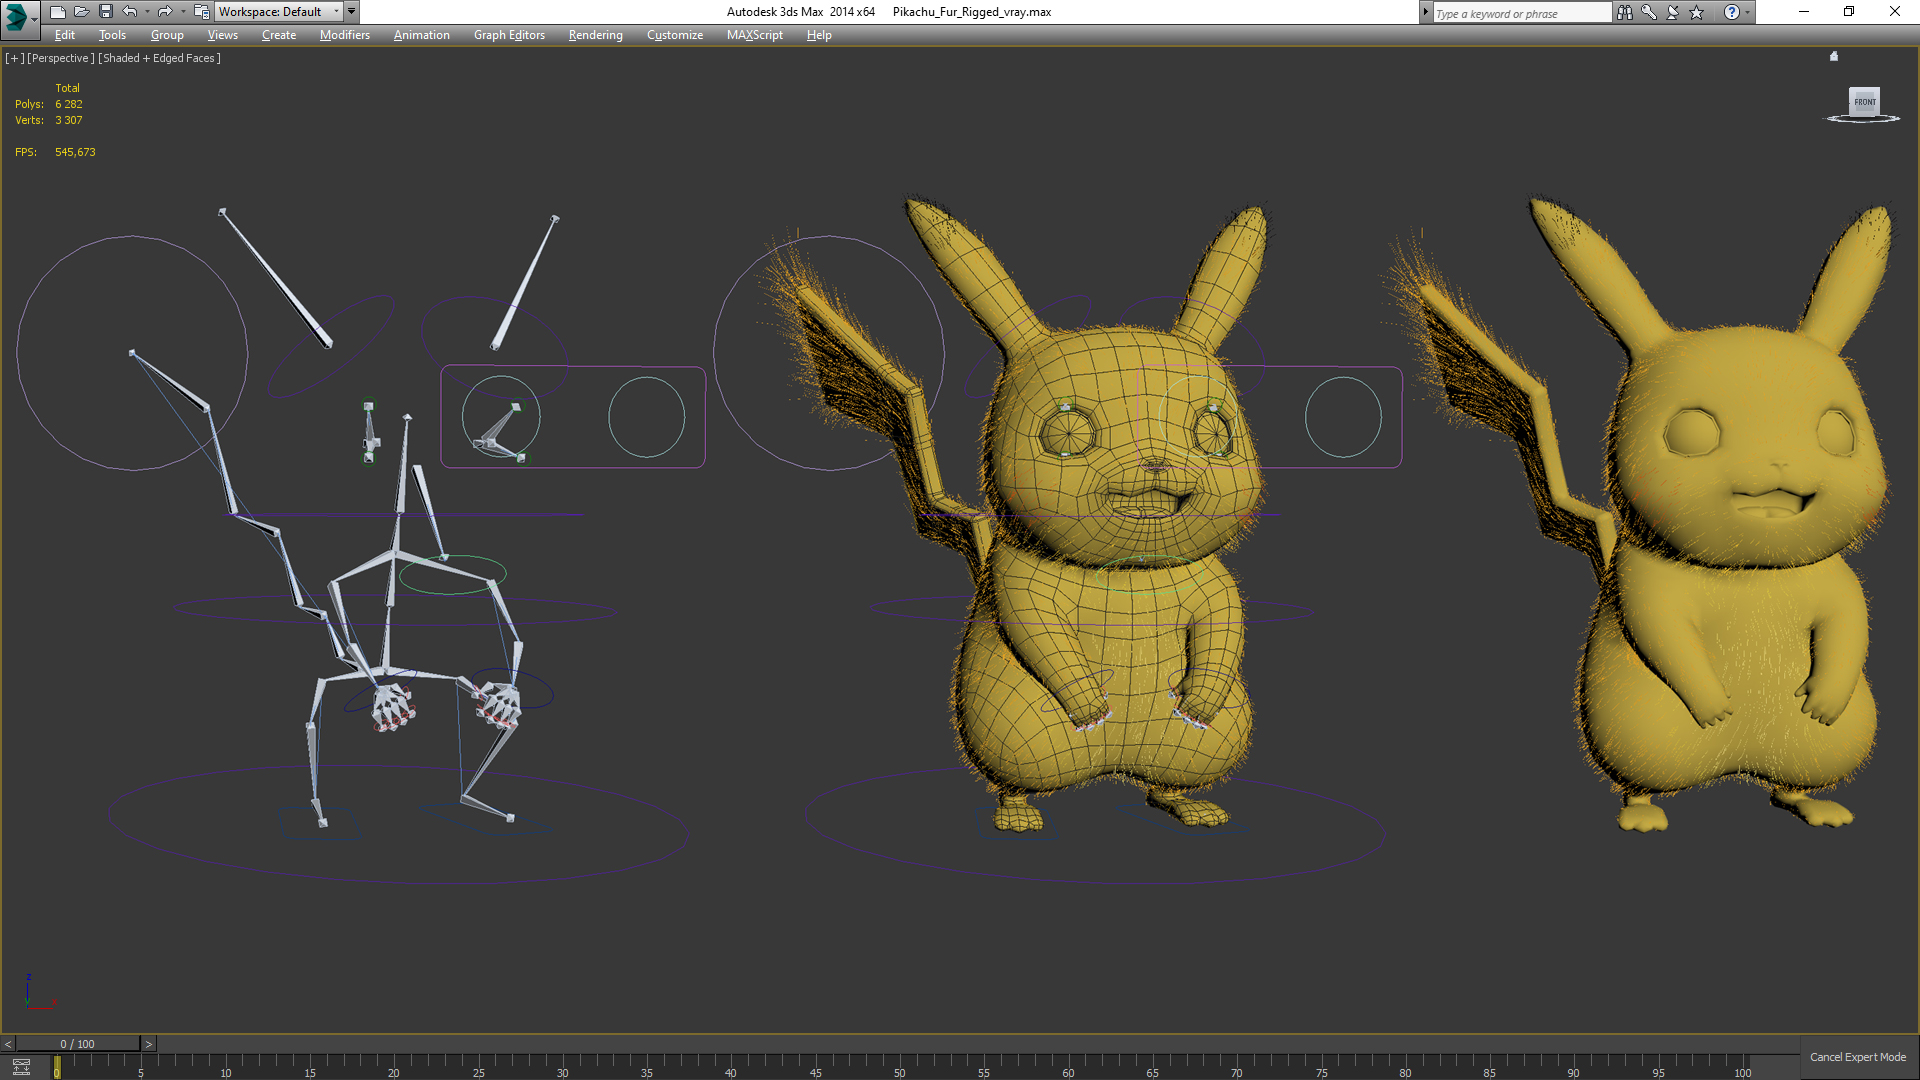Open Subscription Center key icon
This screenshot has width=1920, height=1080.
[1648, 12]
